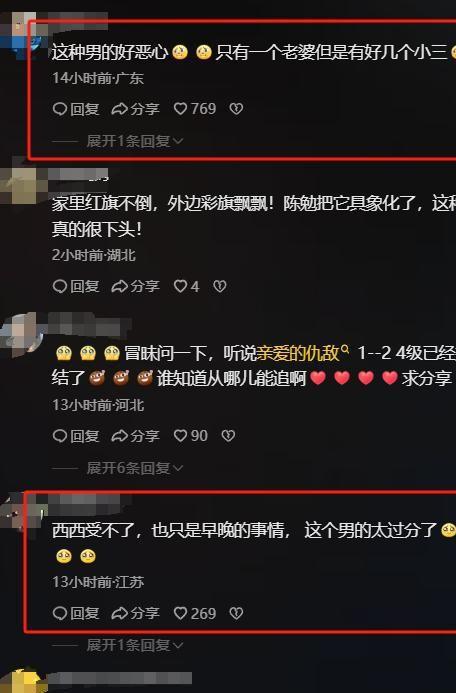
Task: Like the 江苏 comment with 269 likes
Action: (194, 613)
